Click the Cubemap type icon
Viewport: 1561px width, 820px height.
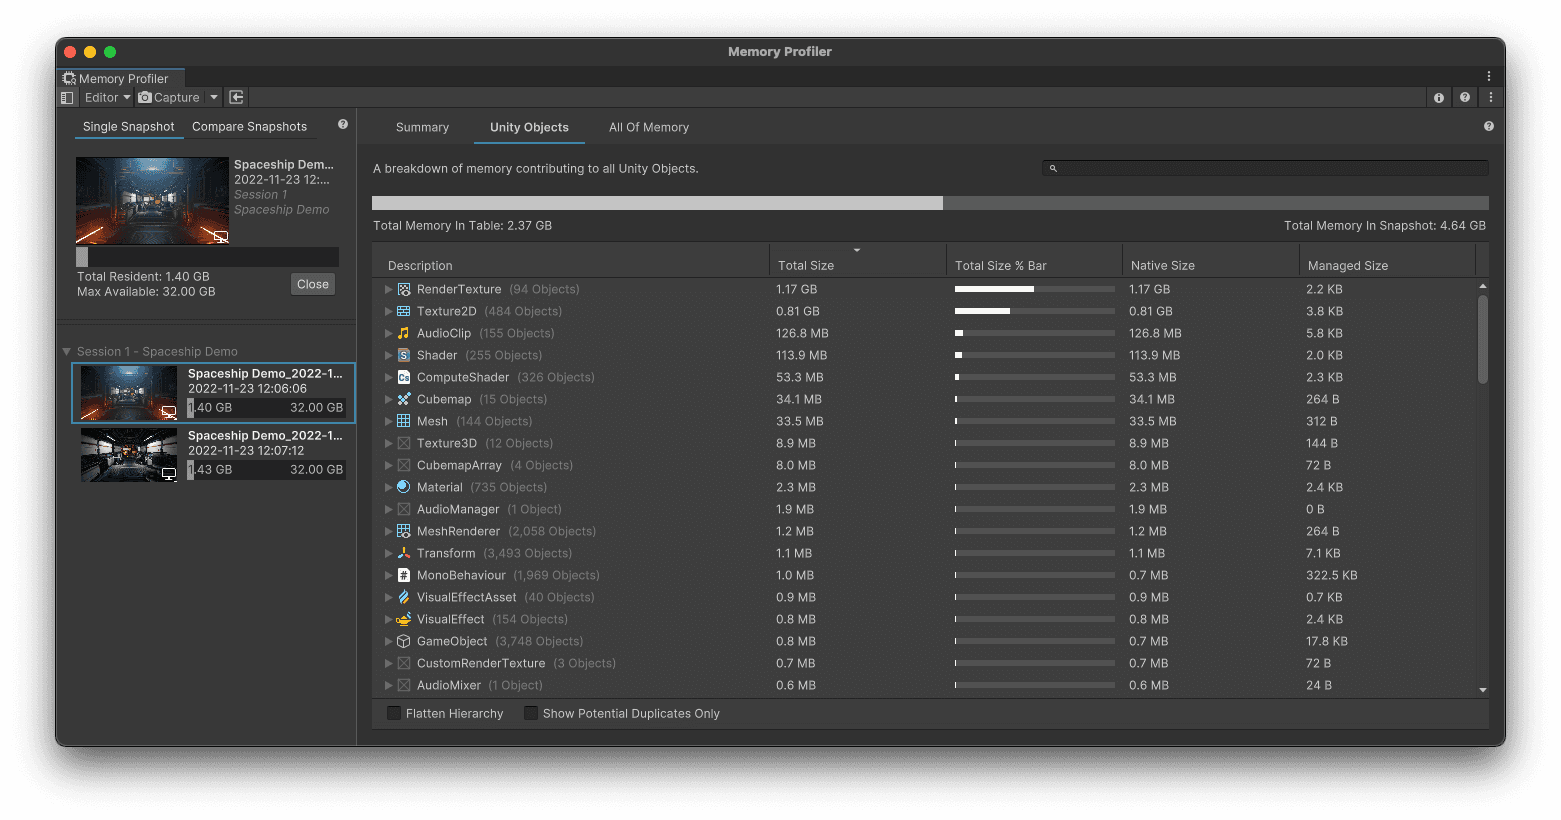tap(404, 399)
